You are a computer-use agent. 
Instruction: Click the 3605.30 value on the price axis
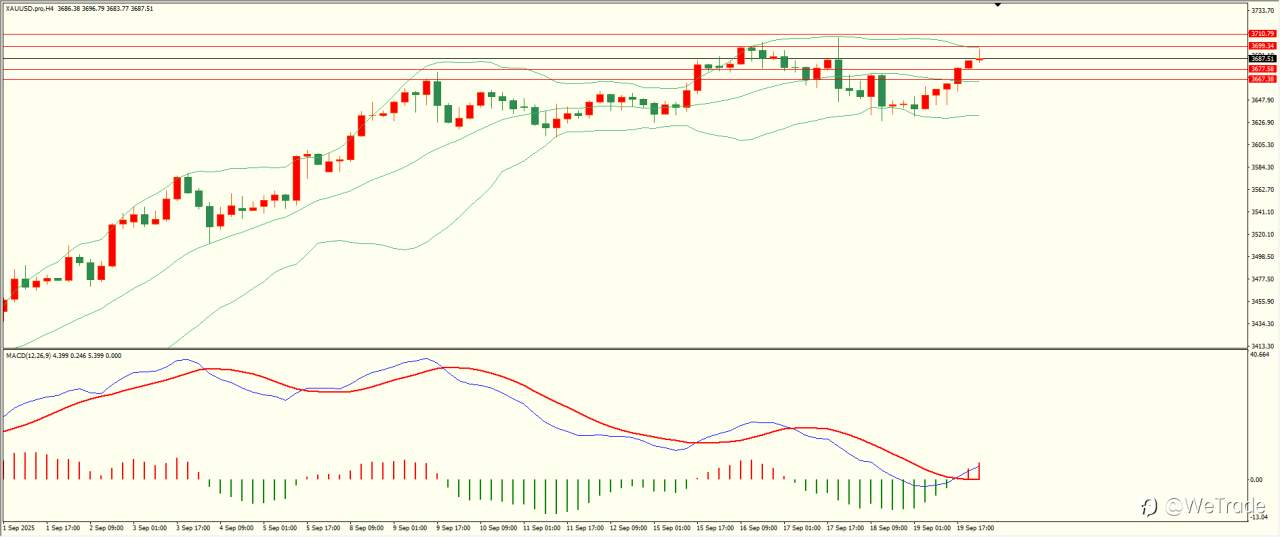point(1263,144)
